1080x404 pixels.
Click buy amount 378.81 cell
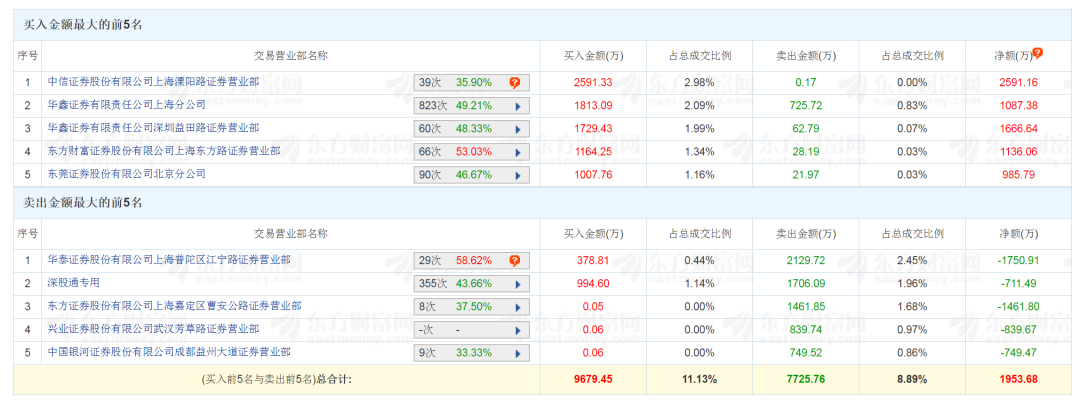coord(593,261)
